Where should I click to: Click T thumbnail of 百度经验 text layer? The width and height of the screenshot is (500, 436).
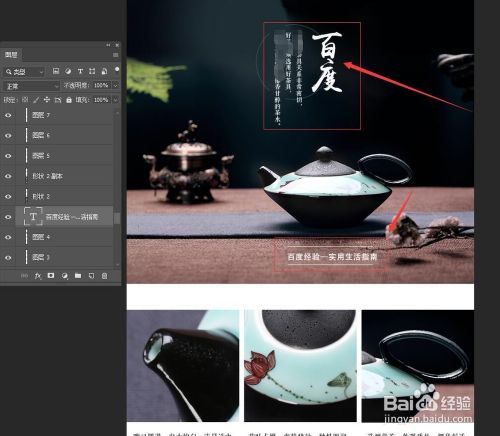point(33,217)
